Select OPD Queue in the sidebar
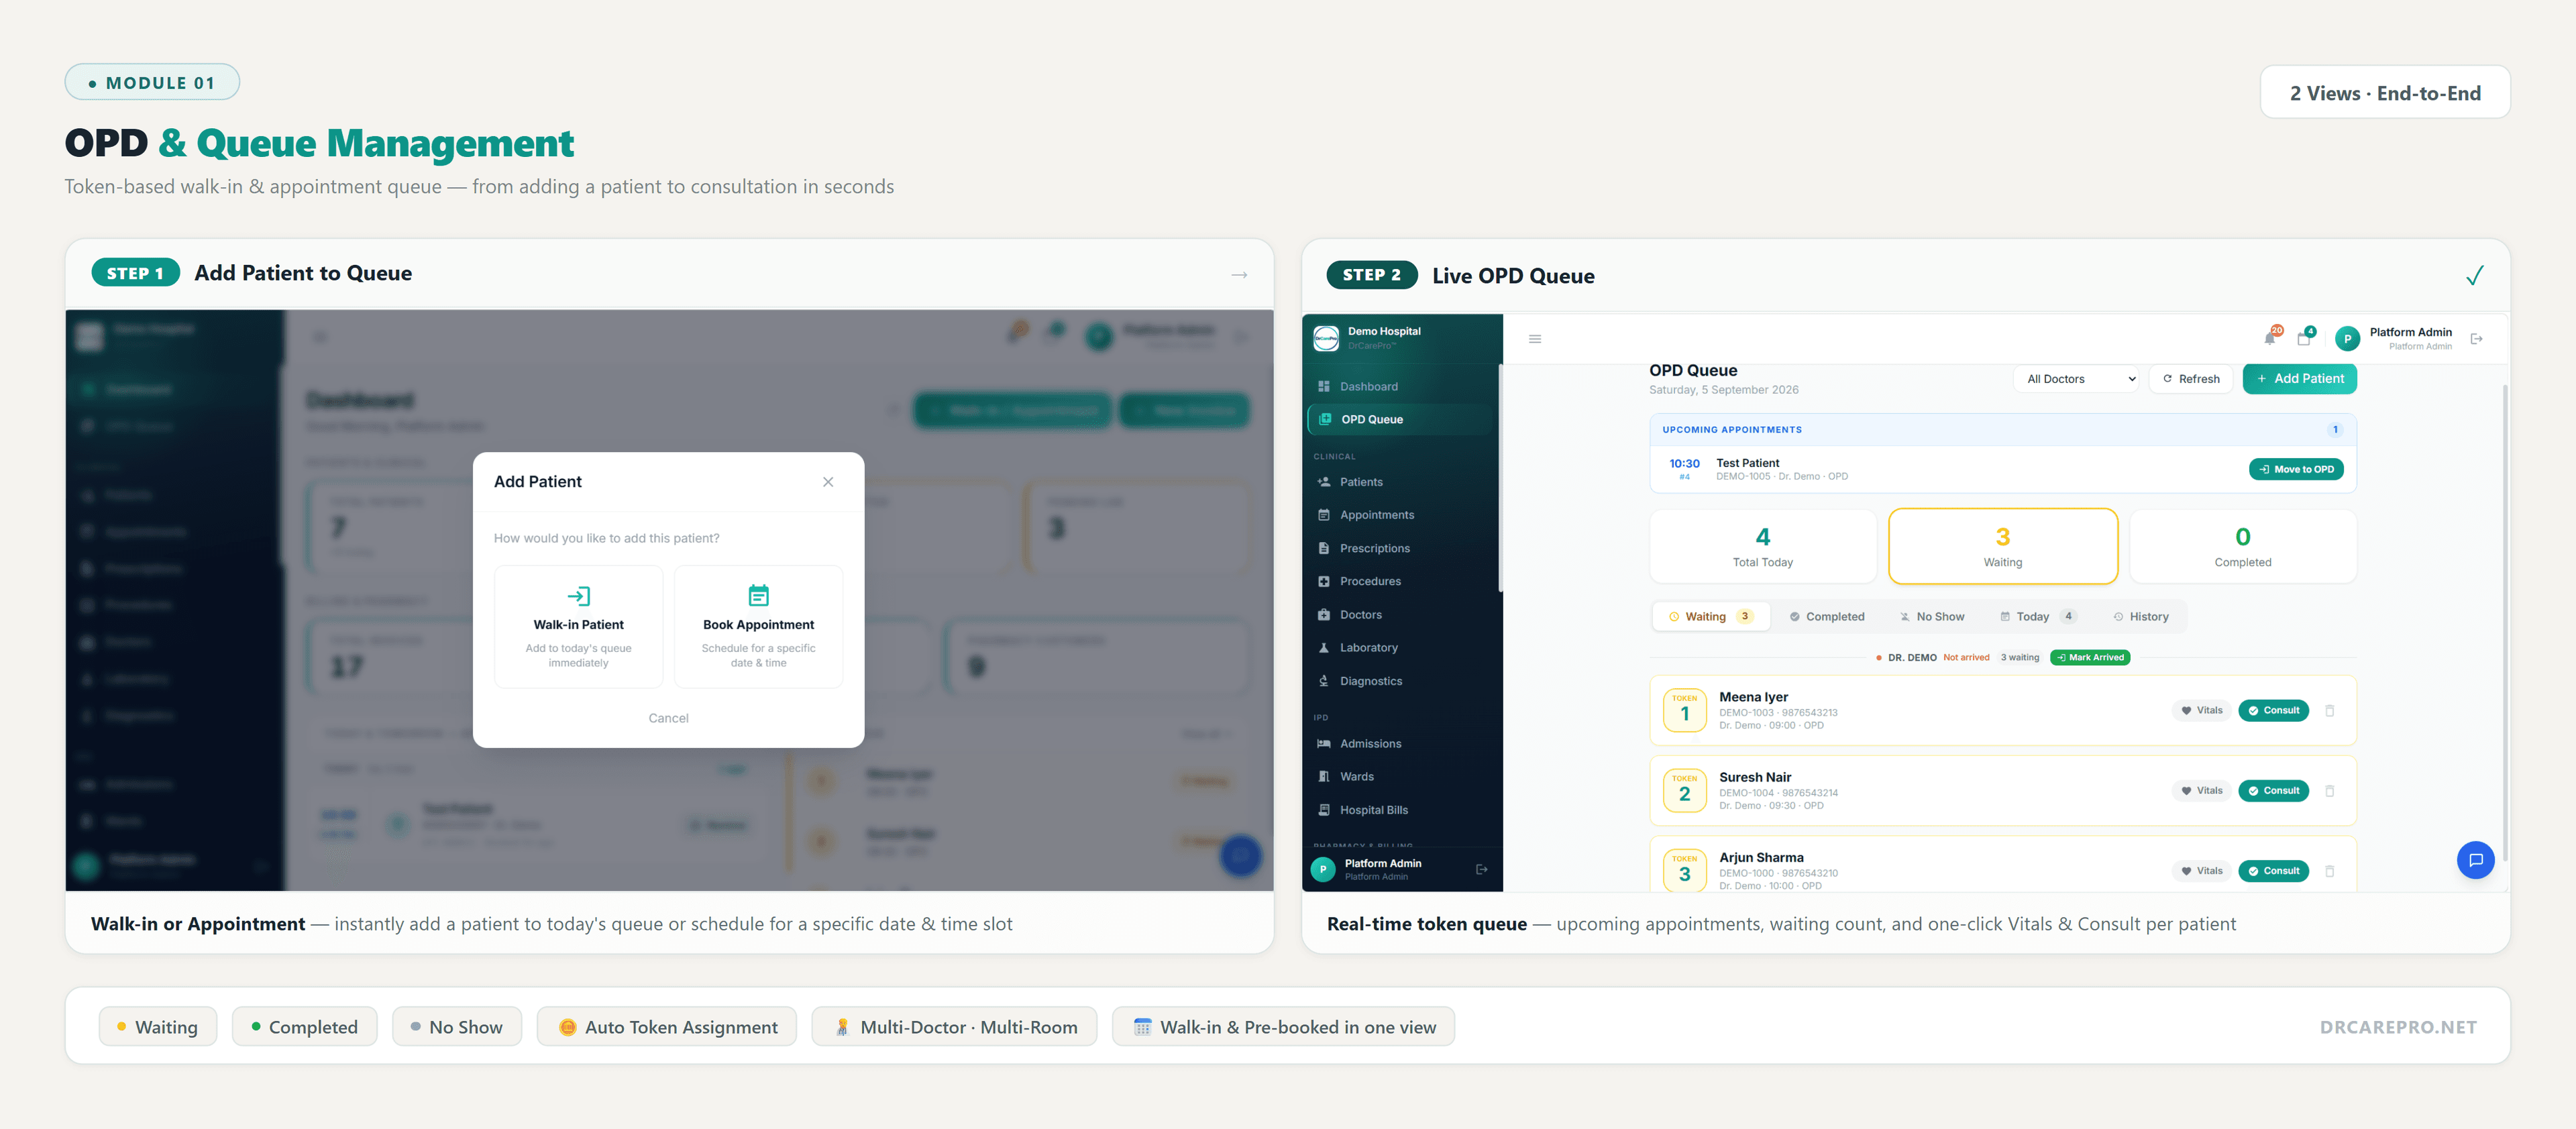The width and height of the screenshot is (2576, 1129). point(1400,419)
